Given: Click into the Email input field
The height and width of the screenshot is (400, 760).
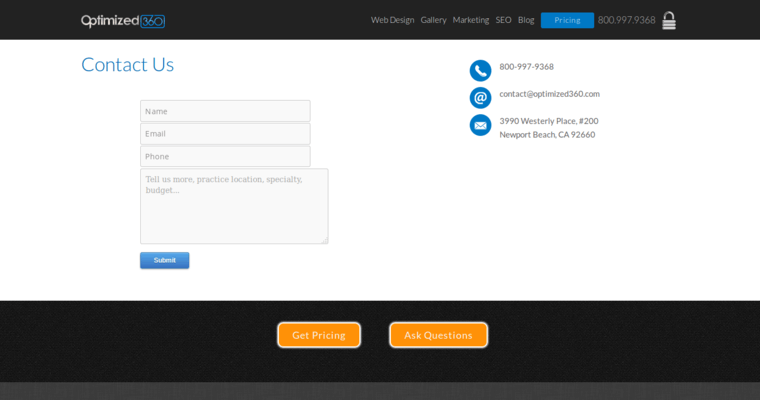Looking at the screenshot, I should [225, 134].
